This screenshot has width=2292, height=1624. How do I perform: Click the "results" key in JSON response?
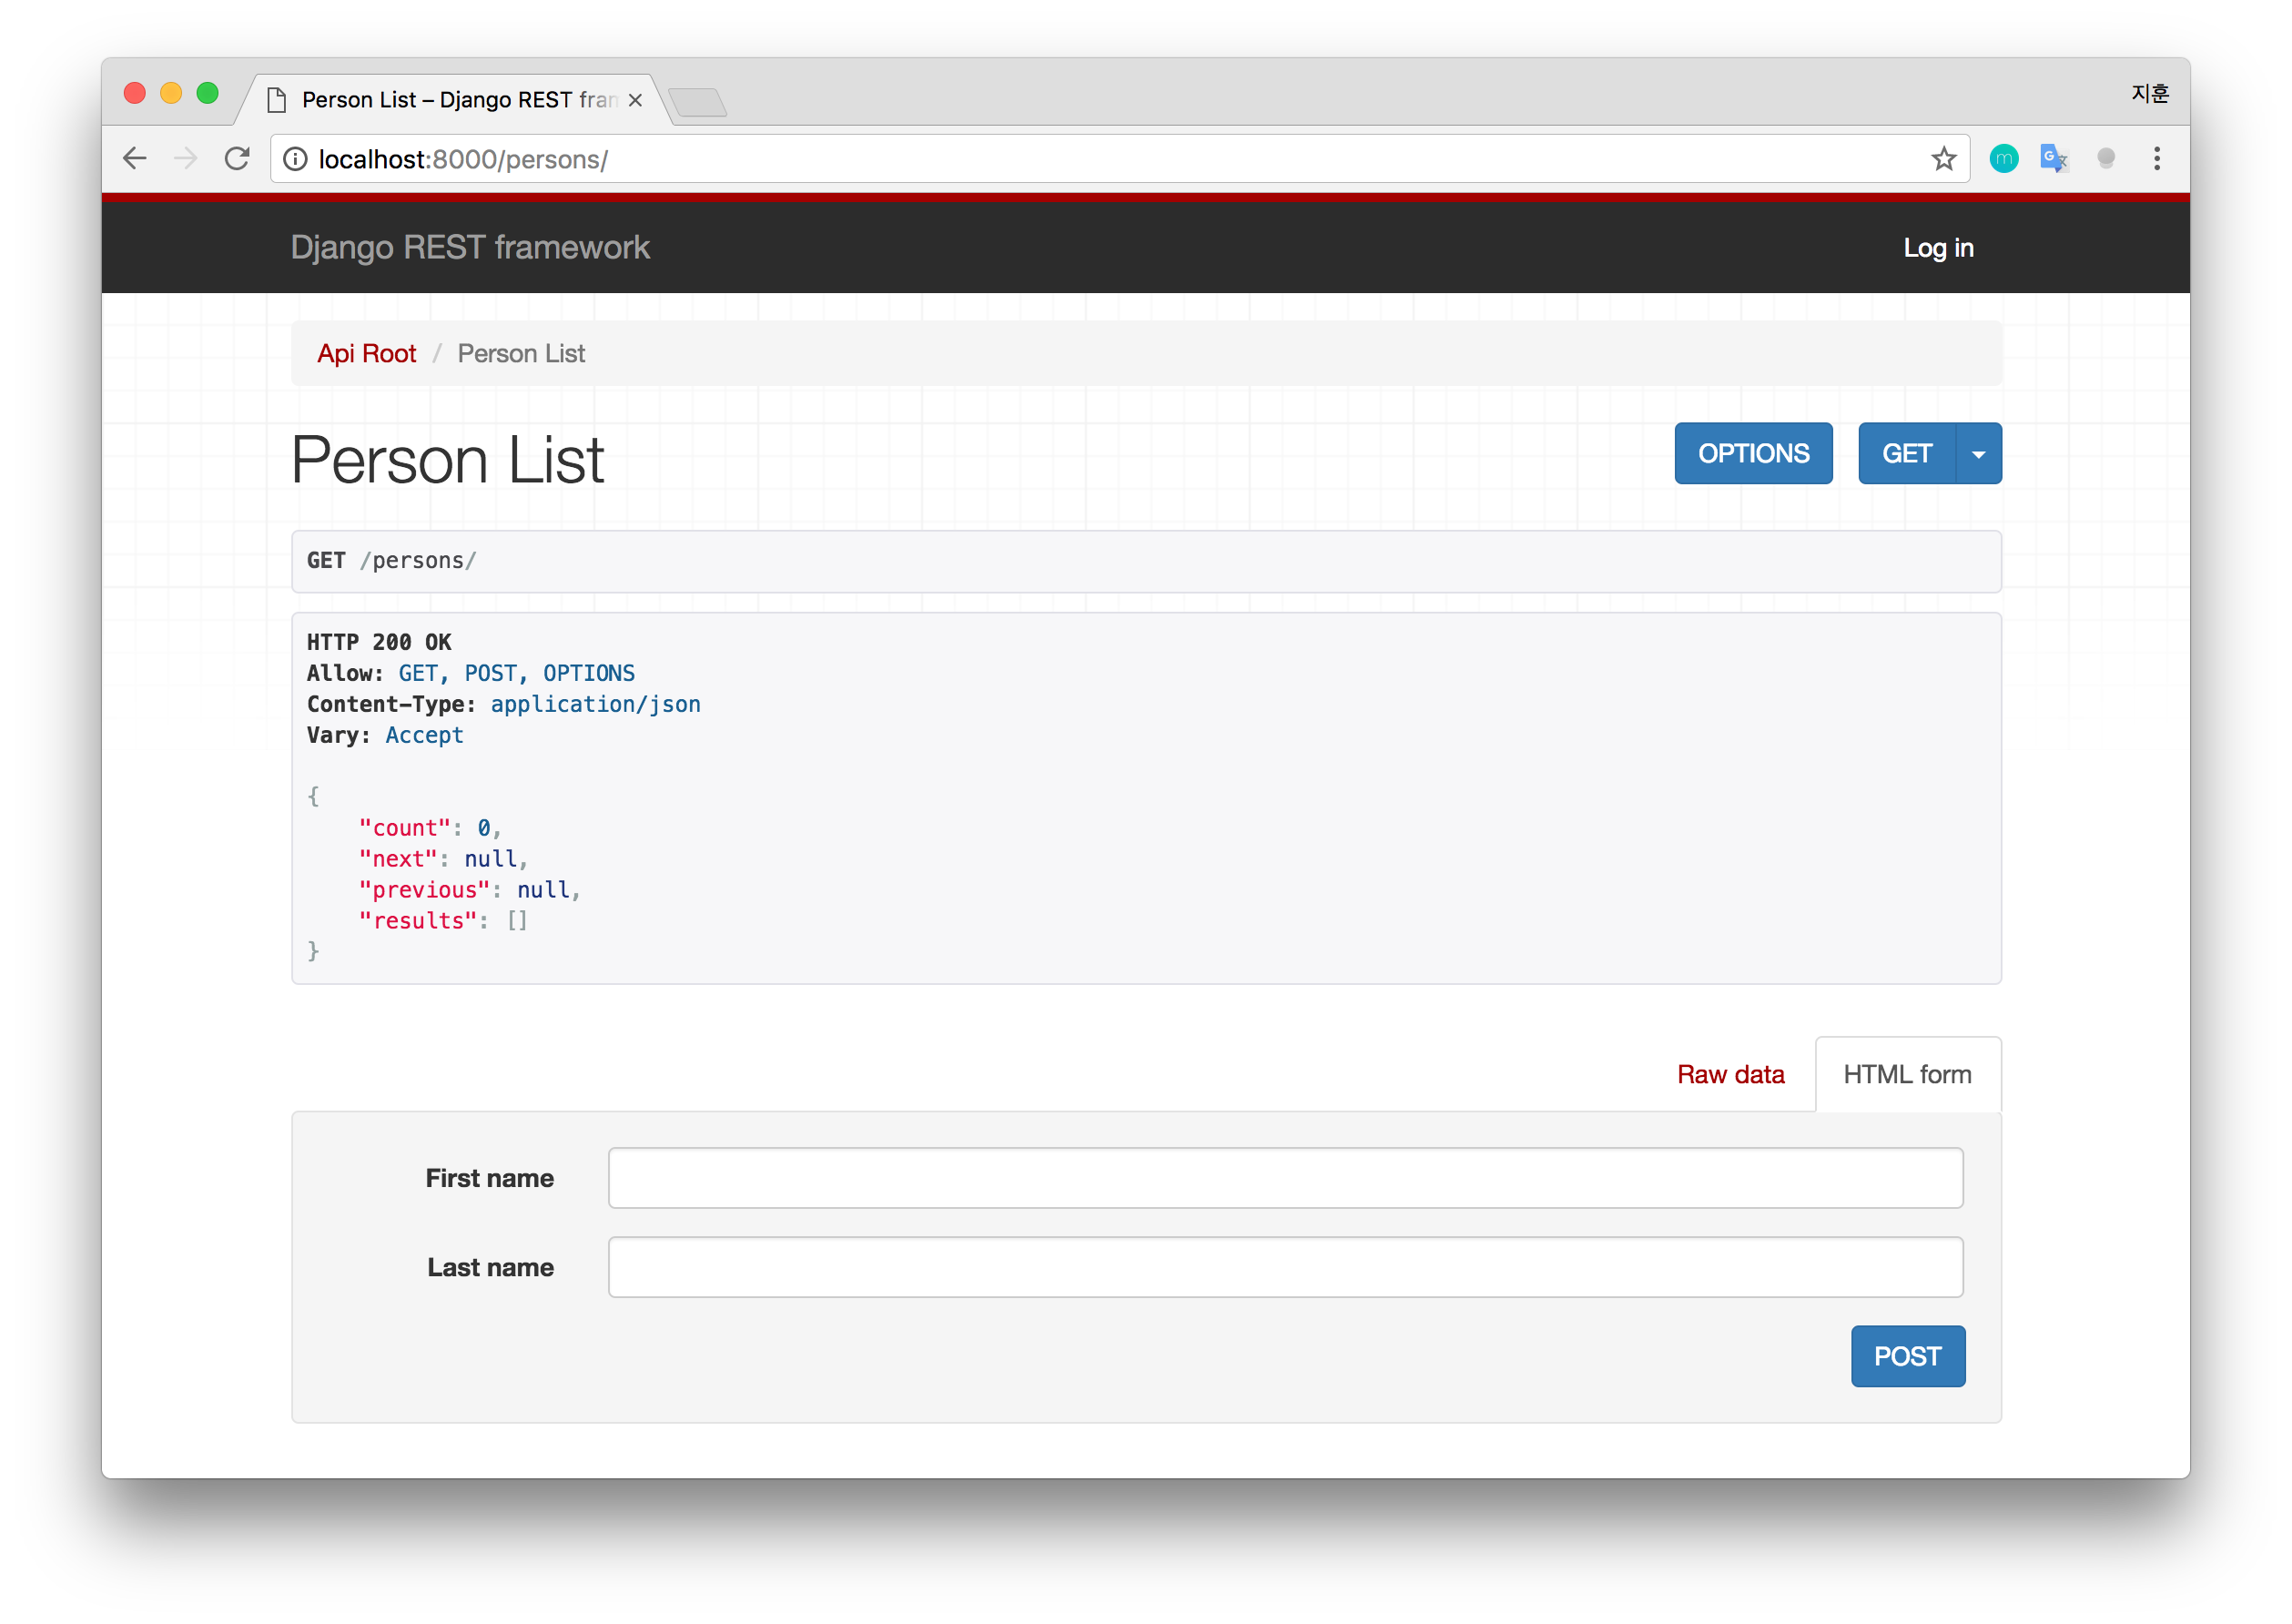pyautogui.click(x=418, y=920)
